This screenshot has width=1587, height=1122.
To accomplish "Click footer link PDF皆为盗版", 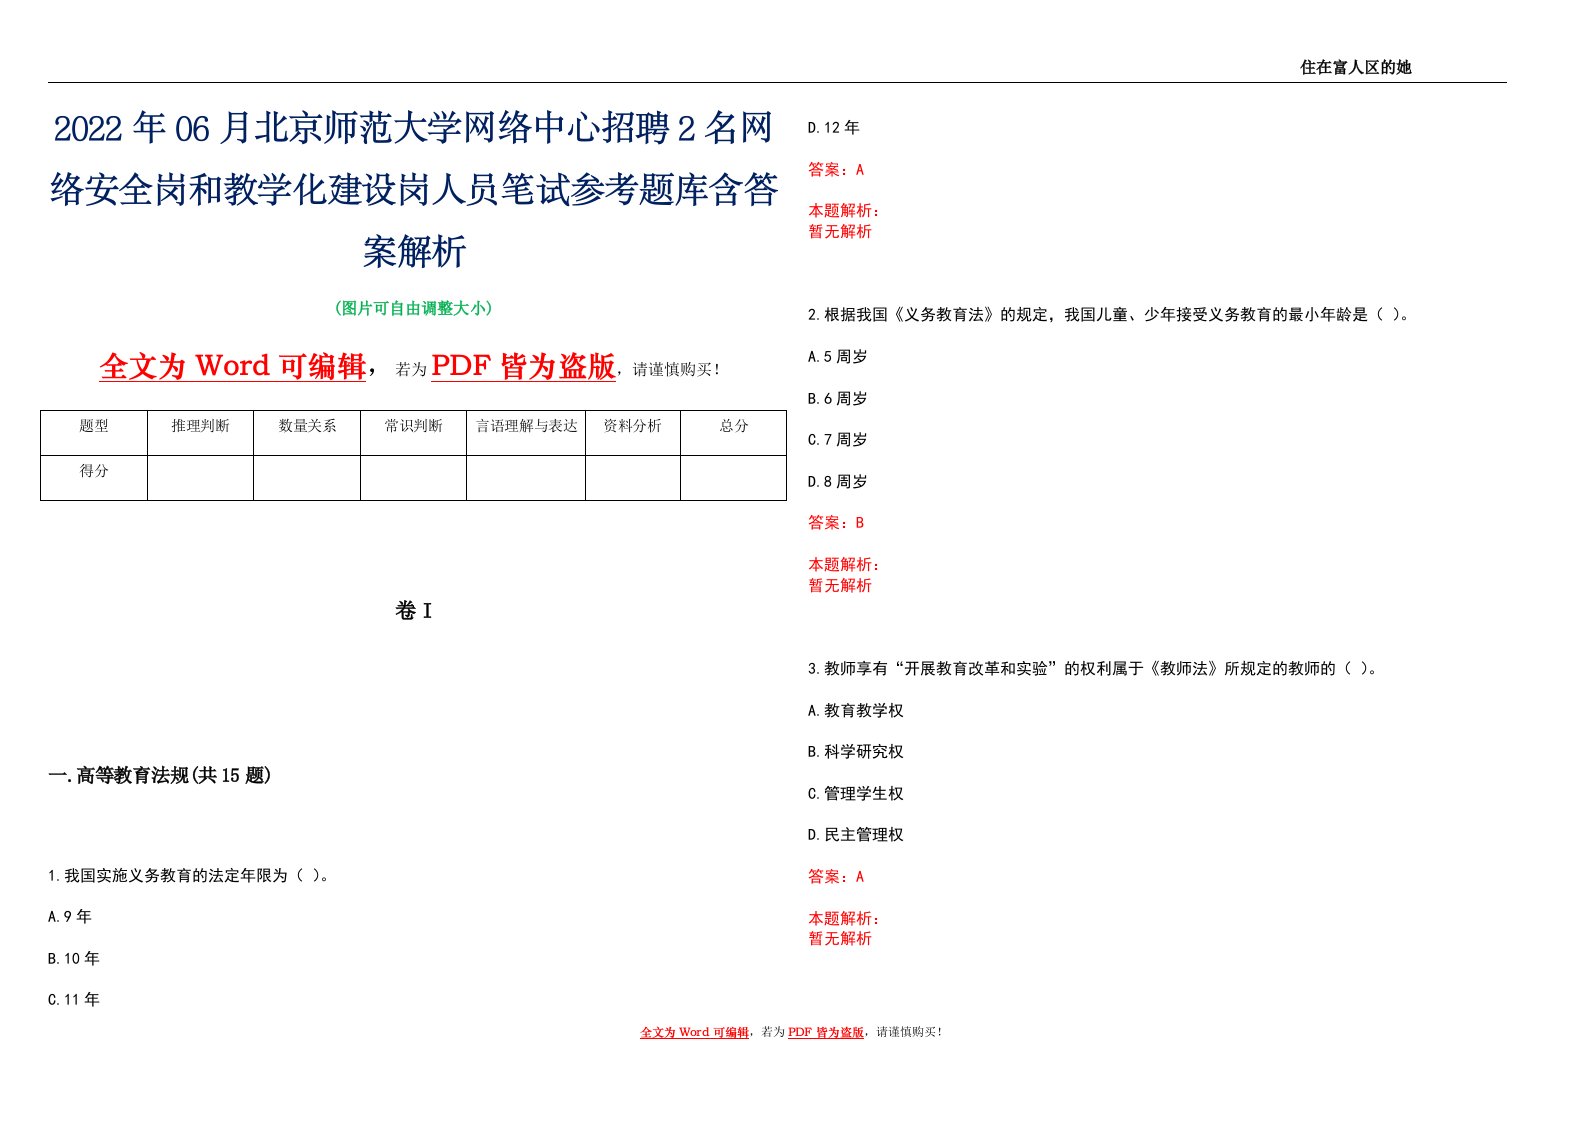I will (x=826, y=1032).
